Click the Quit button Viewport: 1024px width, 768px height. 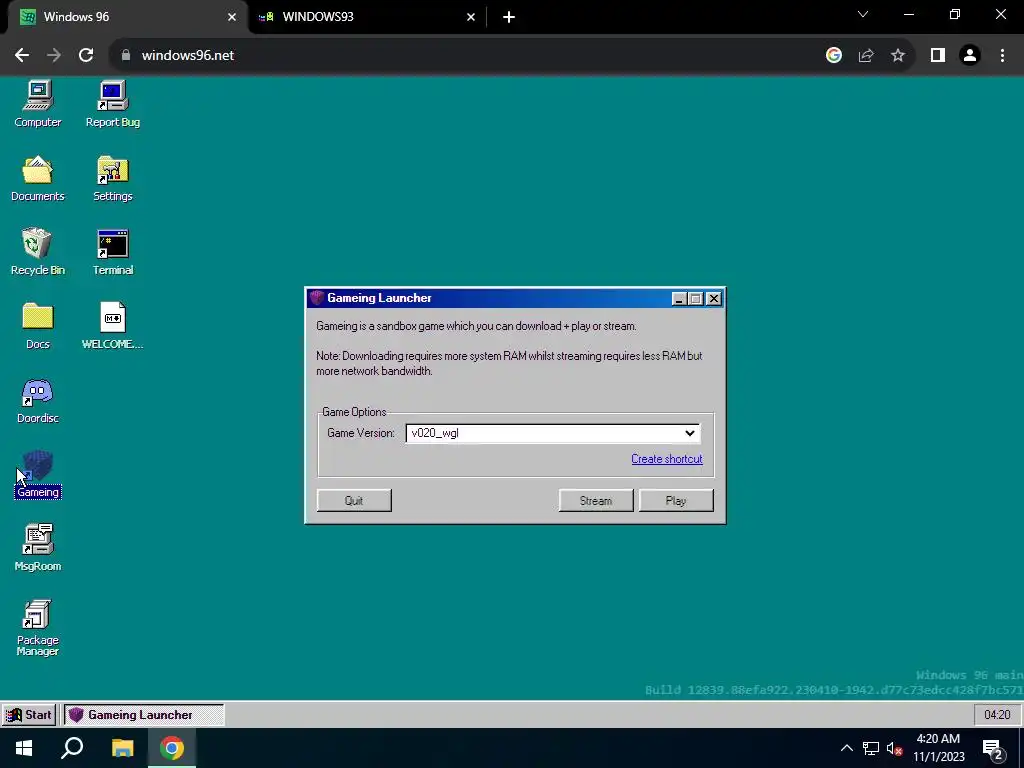pyautogui.click(x=354, y=501)
